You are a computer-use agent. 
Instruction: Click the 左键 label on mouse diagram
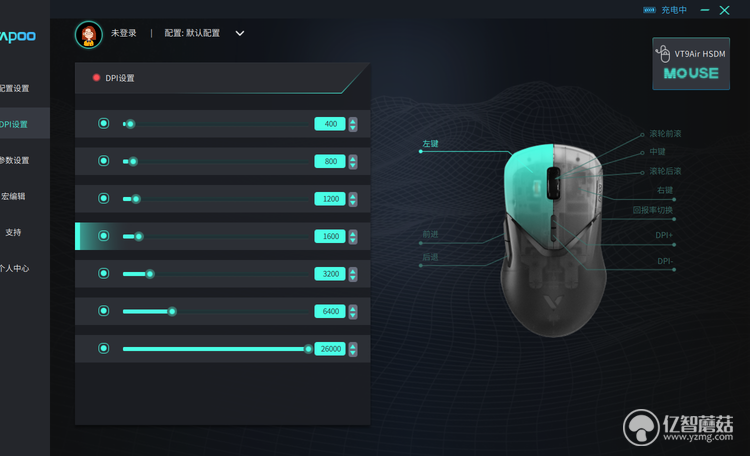coord(430,144)
